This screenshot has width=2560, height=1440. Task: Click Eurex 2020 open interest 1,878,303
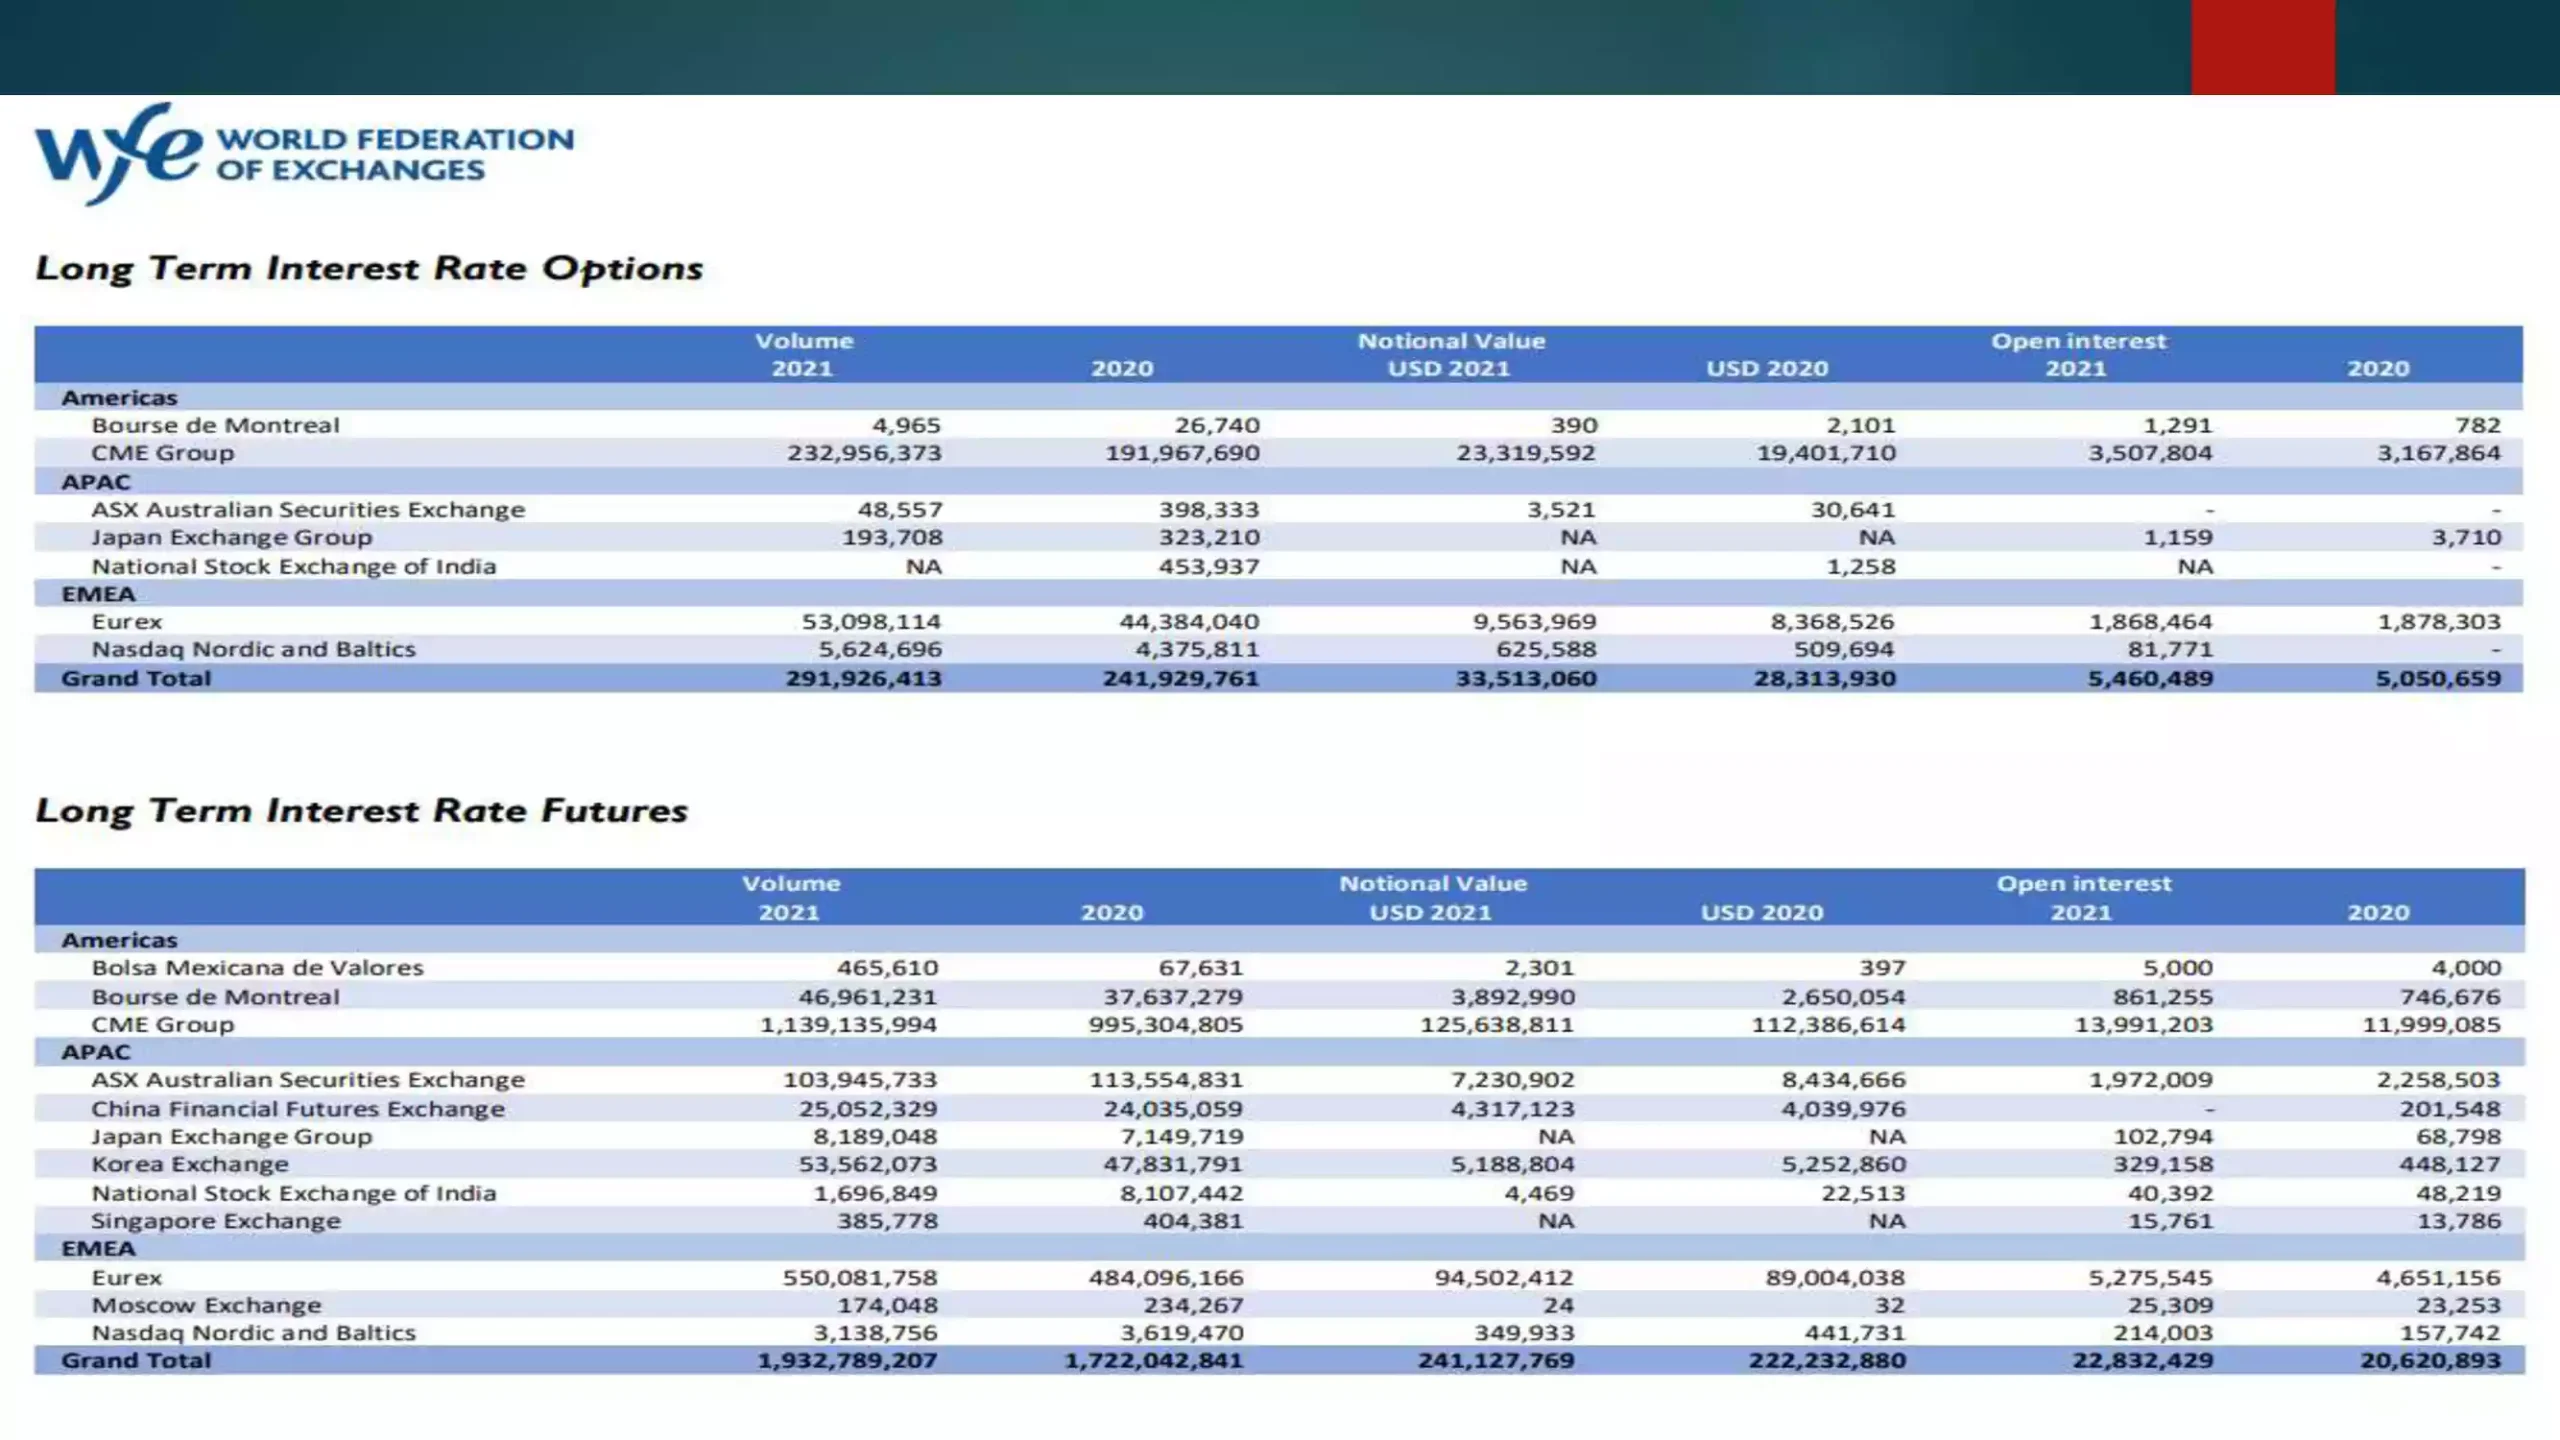pos(2439,622)
